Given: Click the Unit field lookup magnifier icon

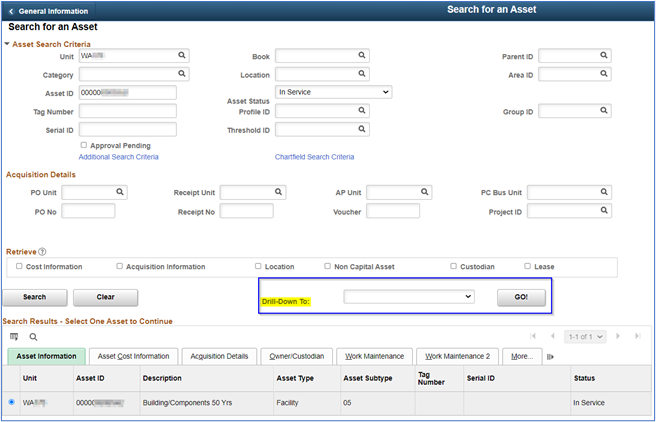Looking at the screenshot, I should pos(182,57).
